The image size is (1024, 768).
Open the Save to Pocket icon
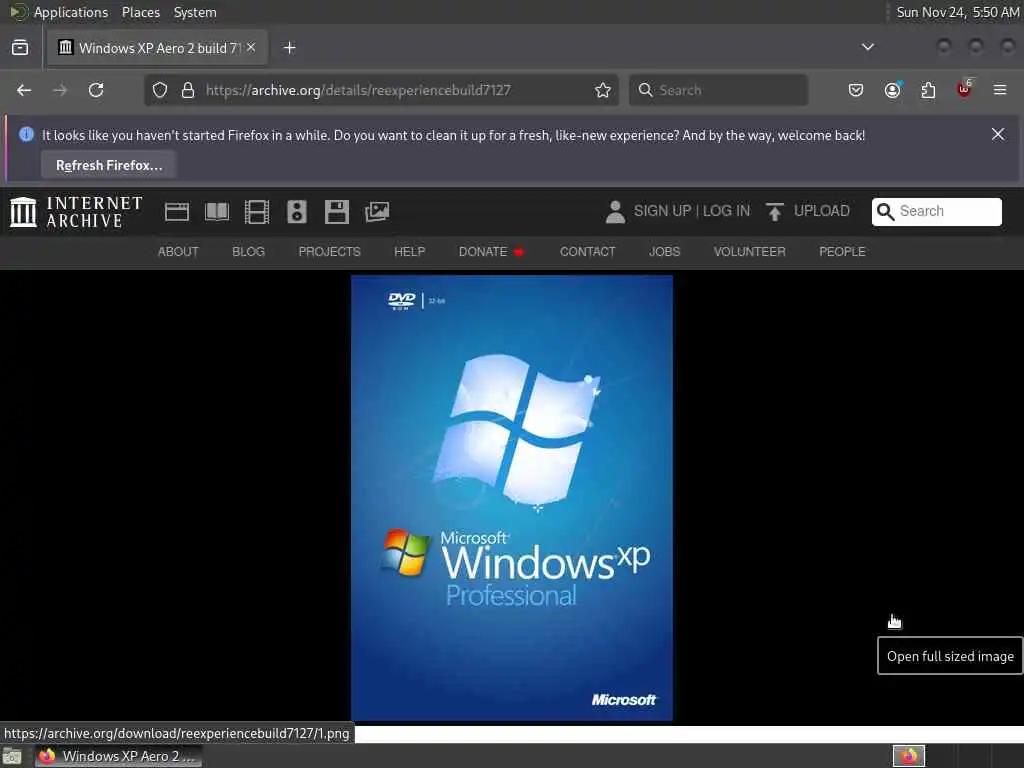tap(856, 90)
